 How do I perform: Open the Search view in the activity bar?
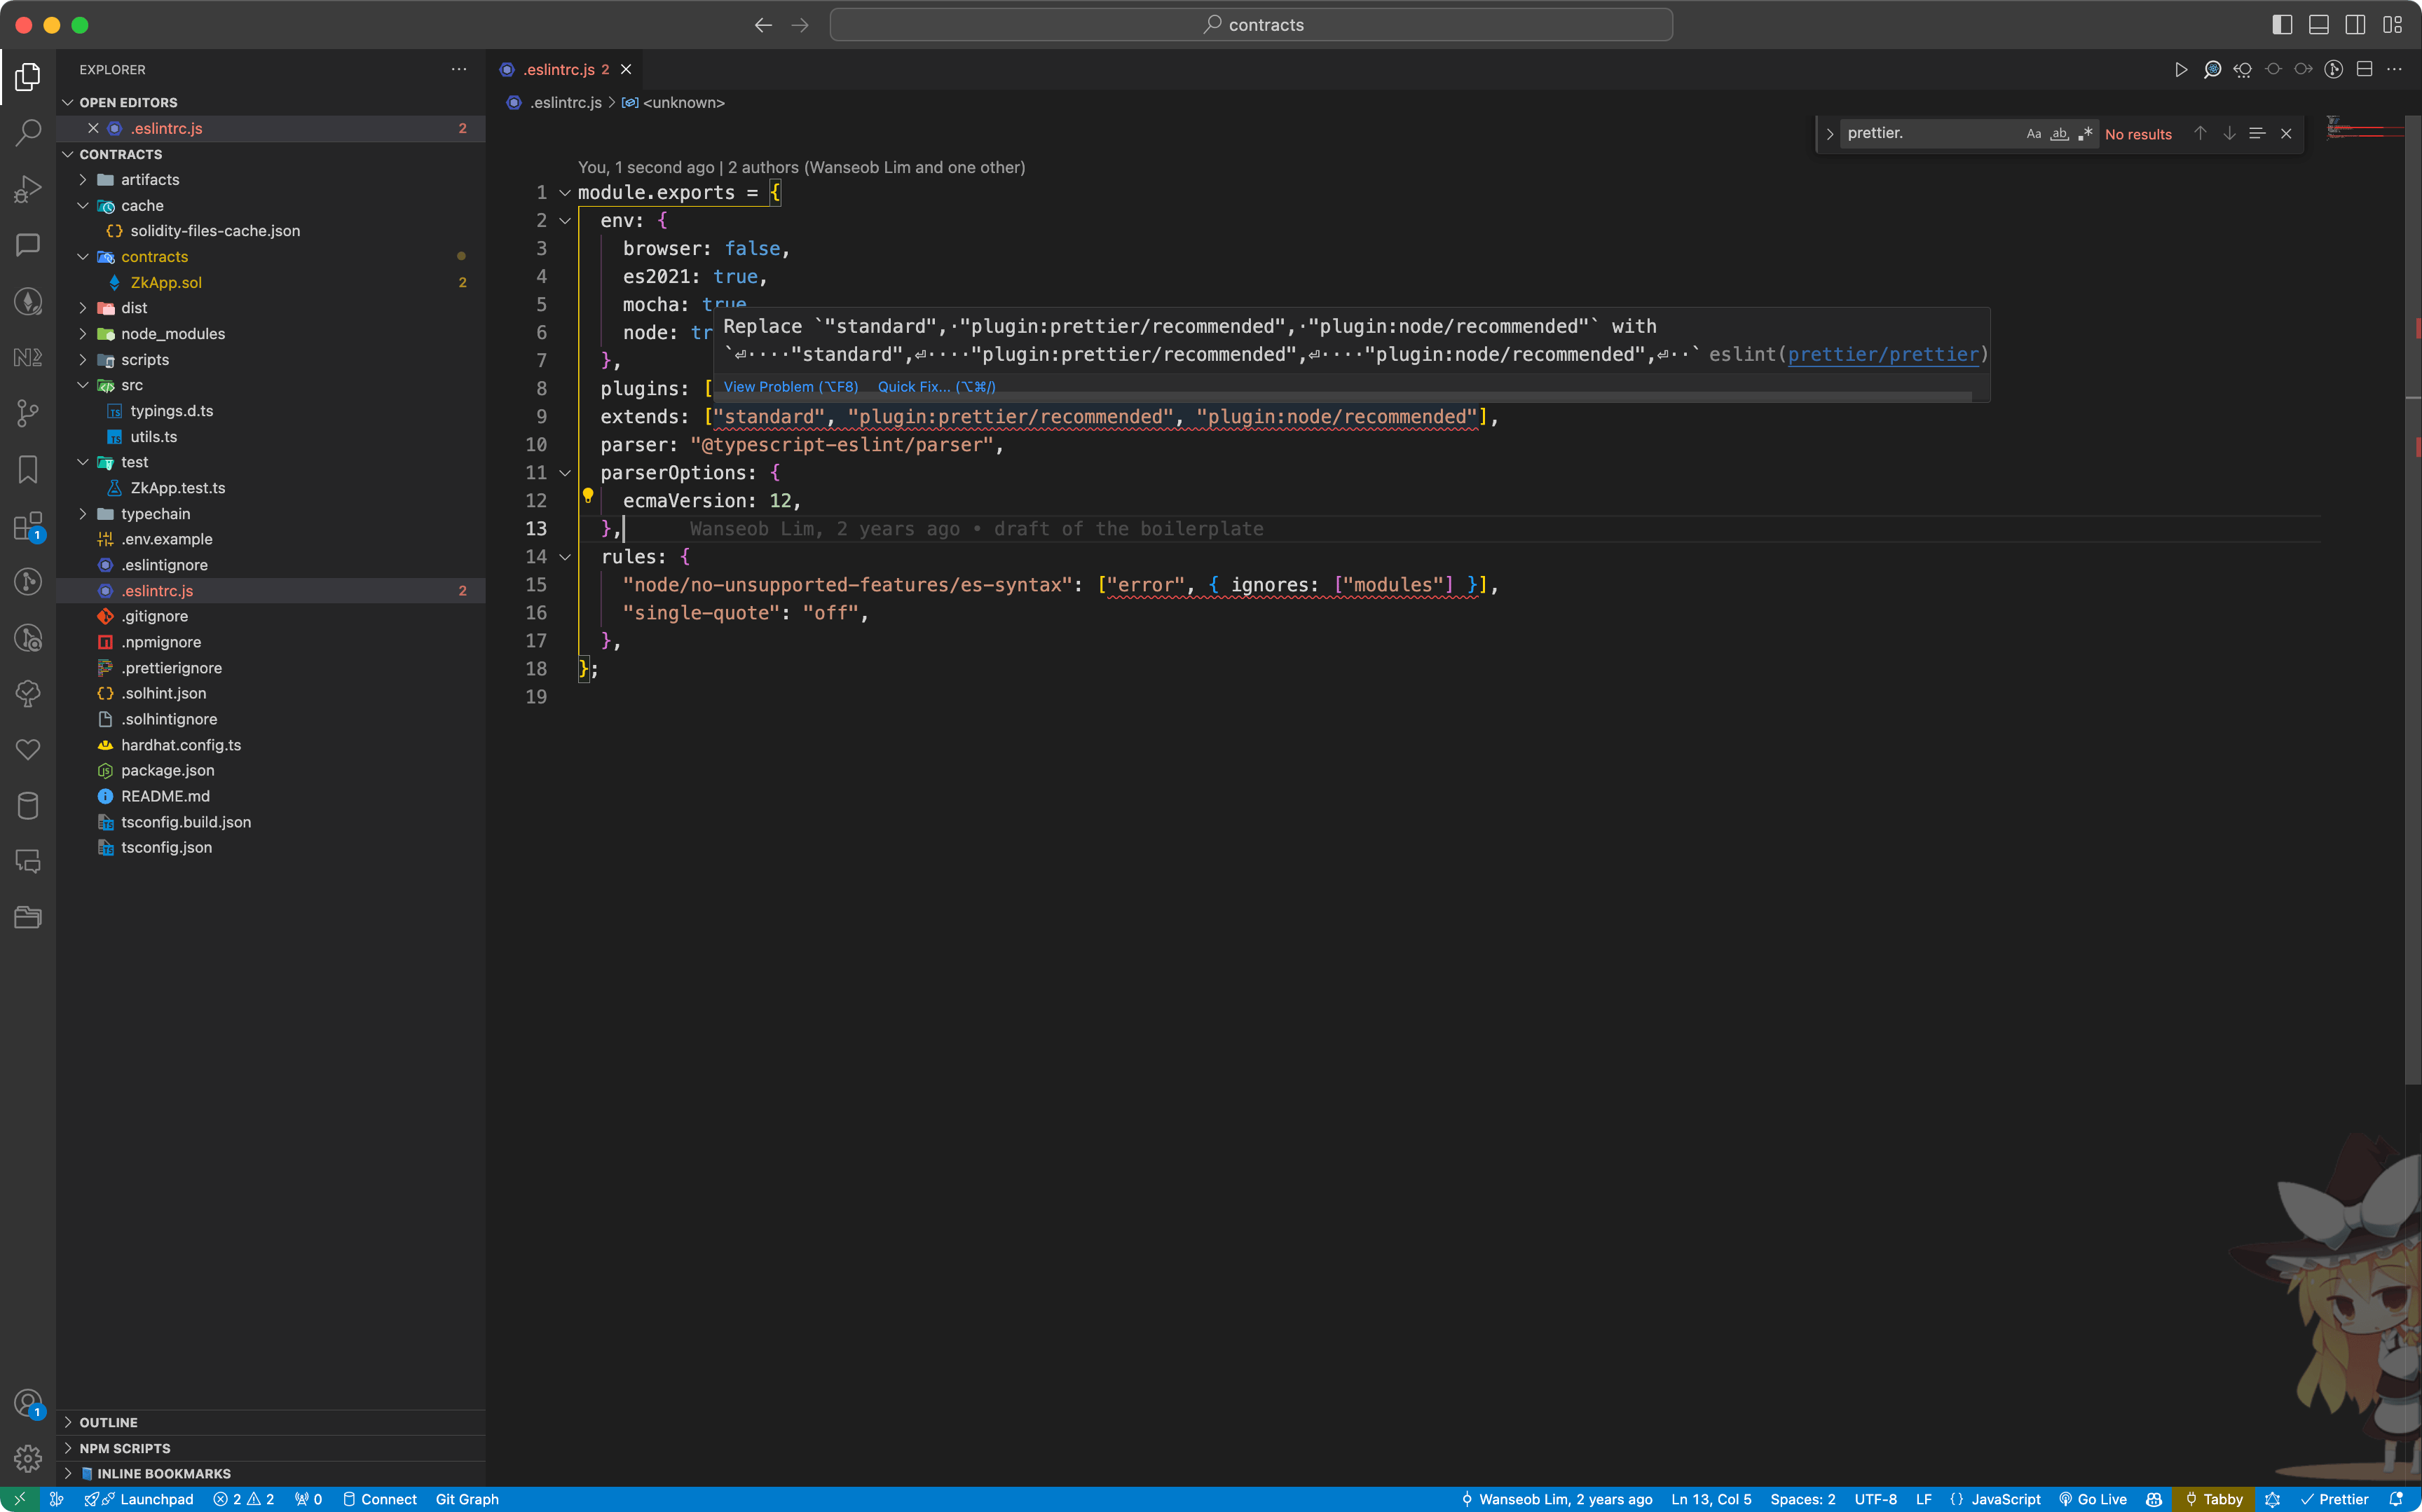click(28, 132)
